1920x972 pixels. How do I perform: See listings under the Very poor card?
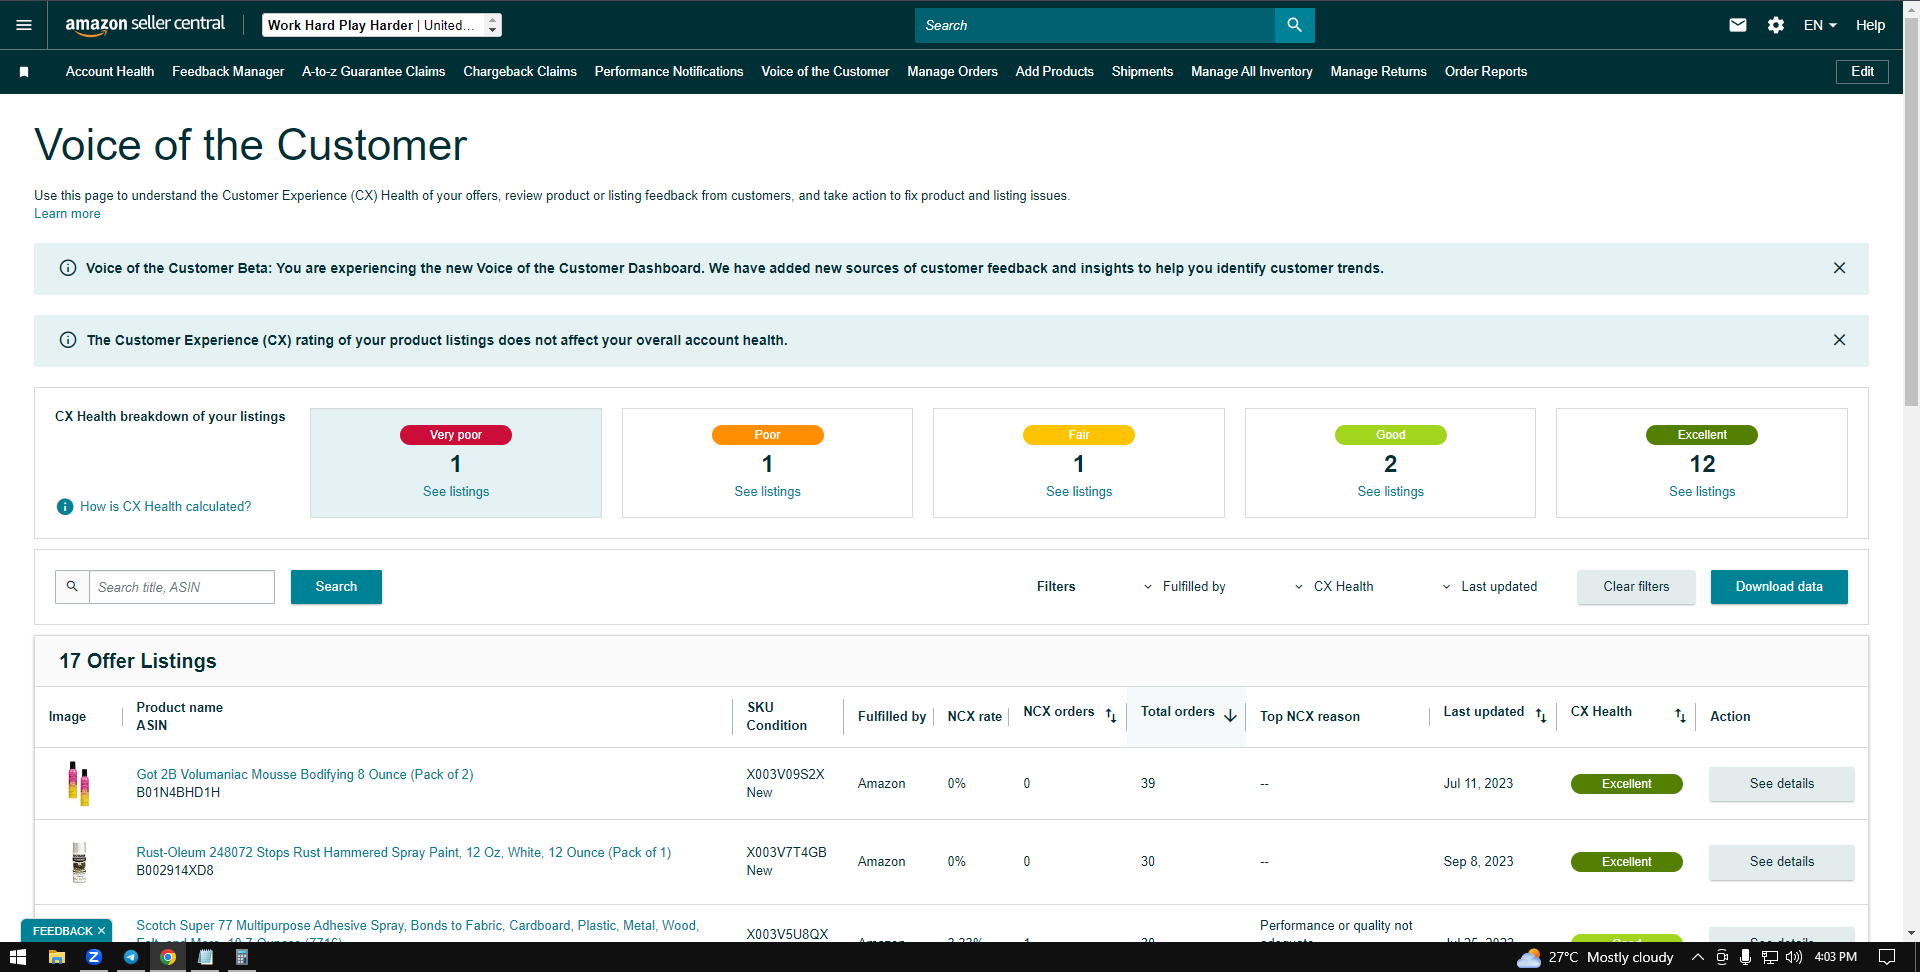click(x=456, y=492)
